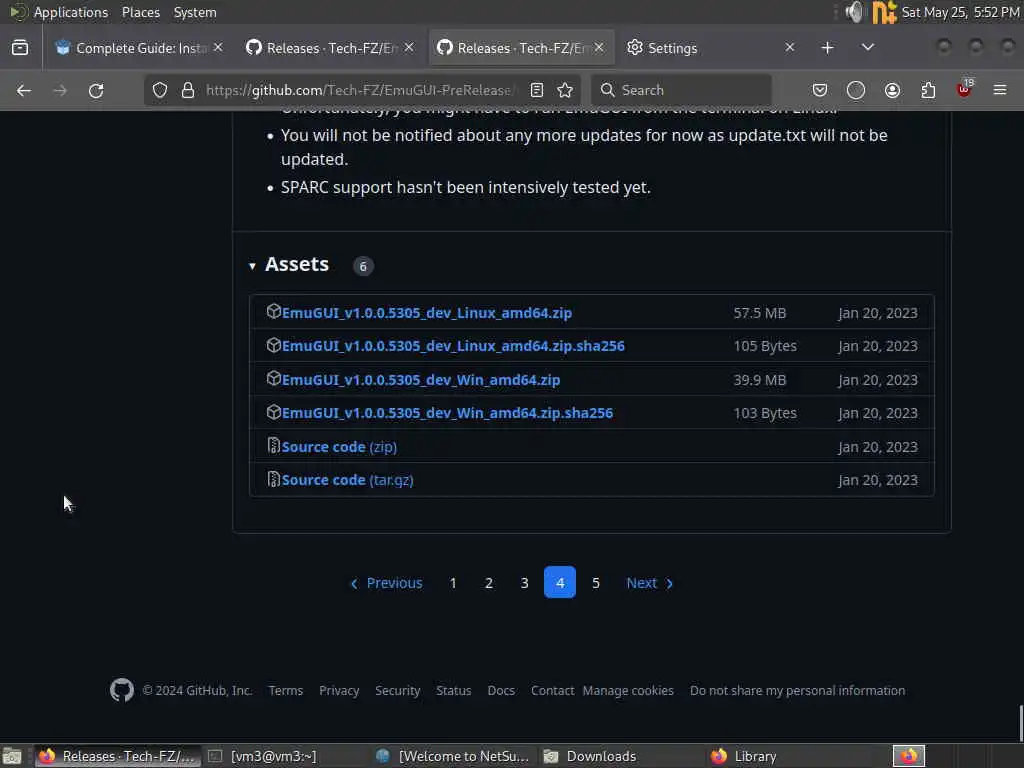The image size is (1024, 768).
Task: Click the page vertical scrollbar thumb
Action: click(1020, 724)
